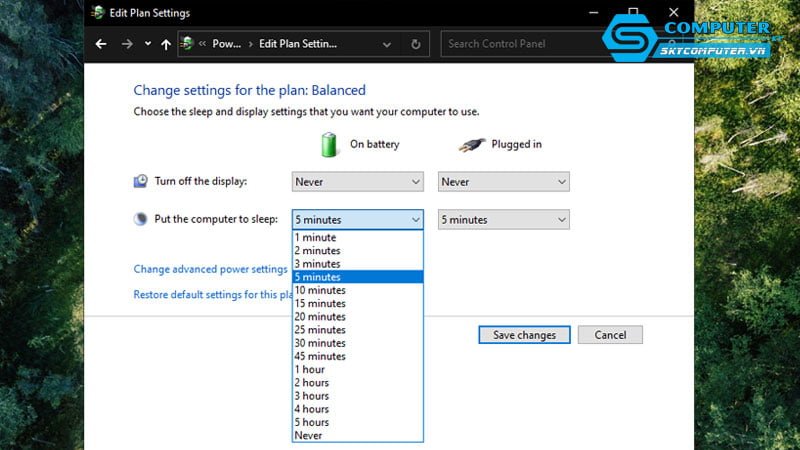Select 10 minutes in the sleep list
The height and width of the screenshot is (450, 800).
(320, 290)
